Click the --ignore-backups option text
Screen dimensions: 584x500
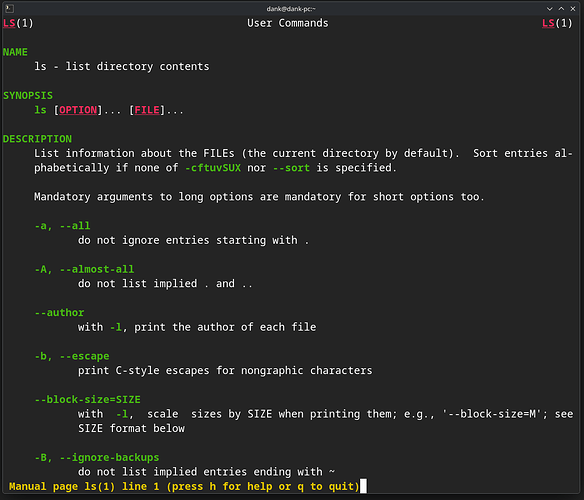(110, 457)
